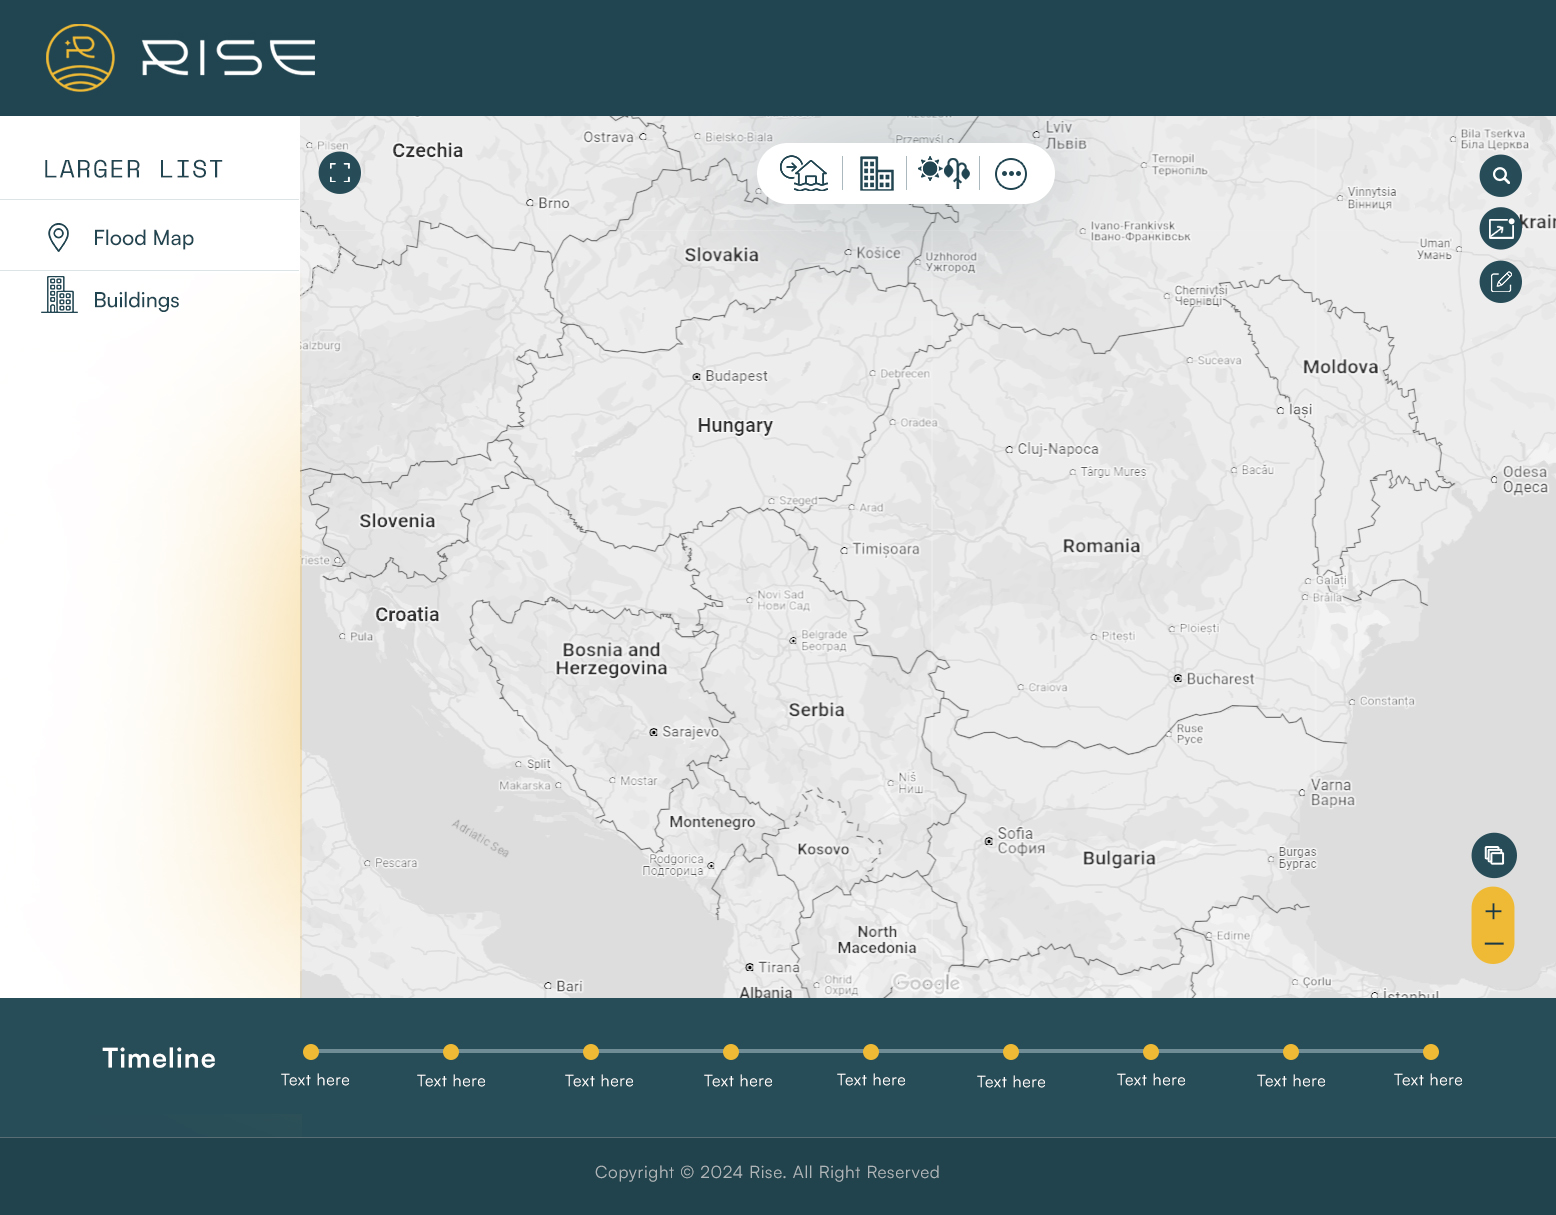Click the first timeline marker dot

[311, 1052]
